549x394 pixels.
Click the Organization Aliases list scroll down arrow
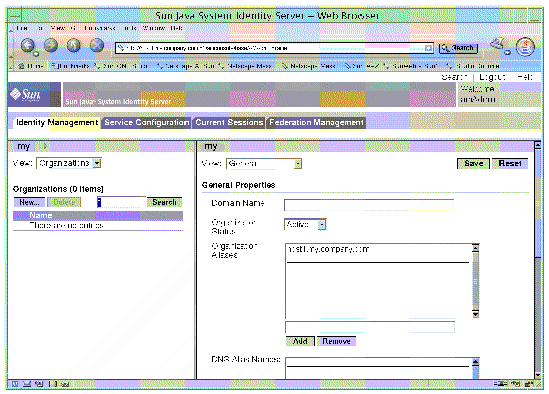click(x=475, y=314)
